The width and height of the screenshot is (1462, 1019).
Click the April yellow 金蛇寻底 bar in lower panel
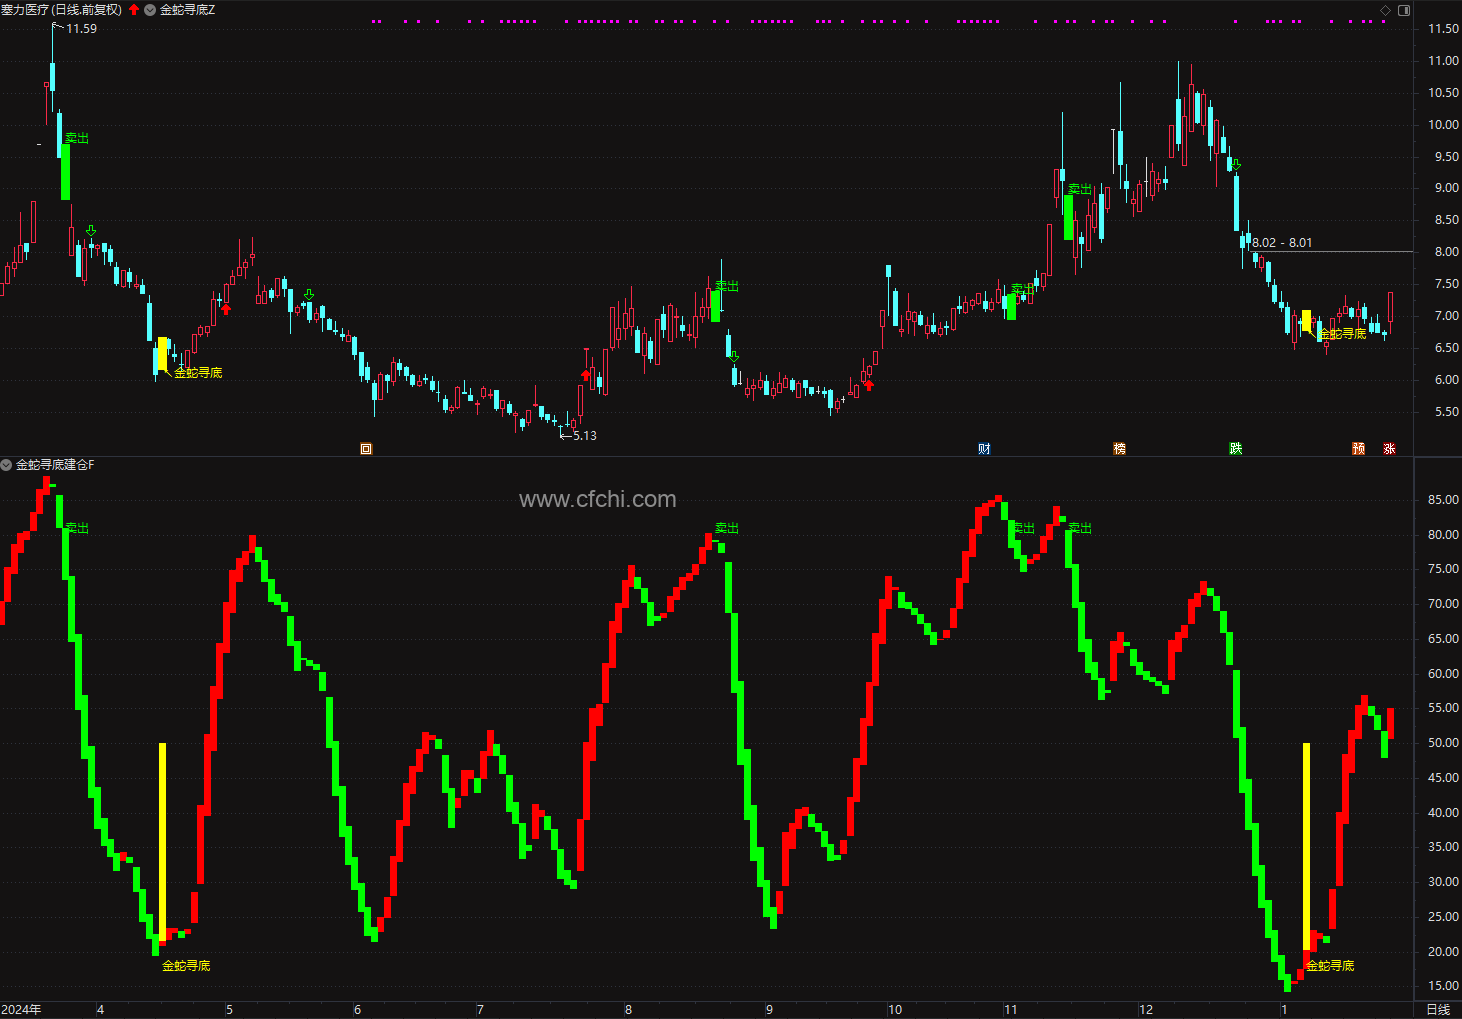tap(162, 842)
